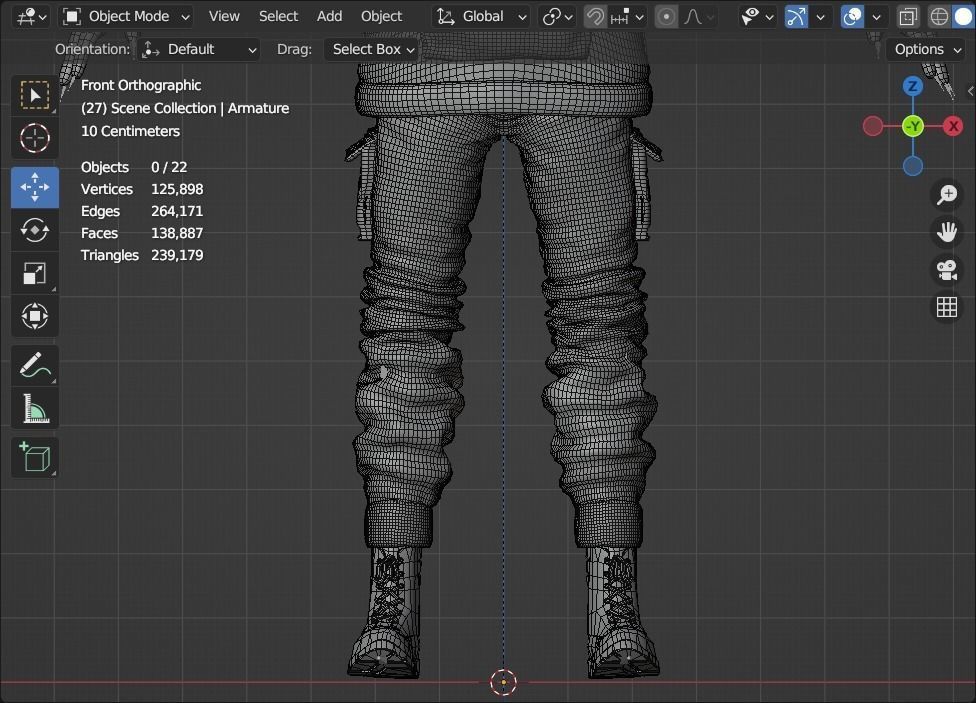Click the hand pan view button
This screenshot has width=976, height=703.
[947, 232]
